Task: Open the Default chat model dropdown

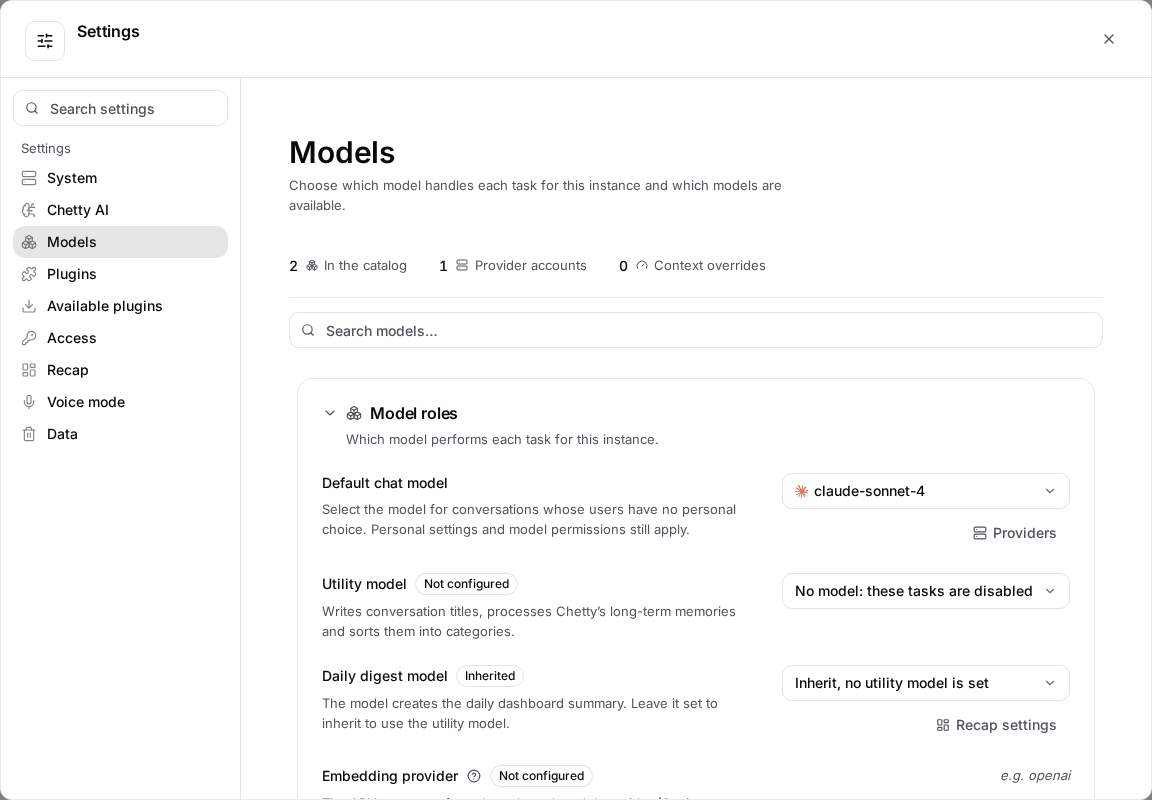Action: pyautogui.click(x=925, y=491)
